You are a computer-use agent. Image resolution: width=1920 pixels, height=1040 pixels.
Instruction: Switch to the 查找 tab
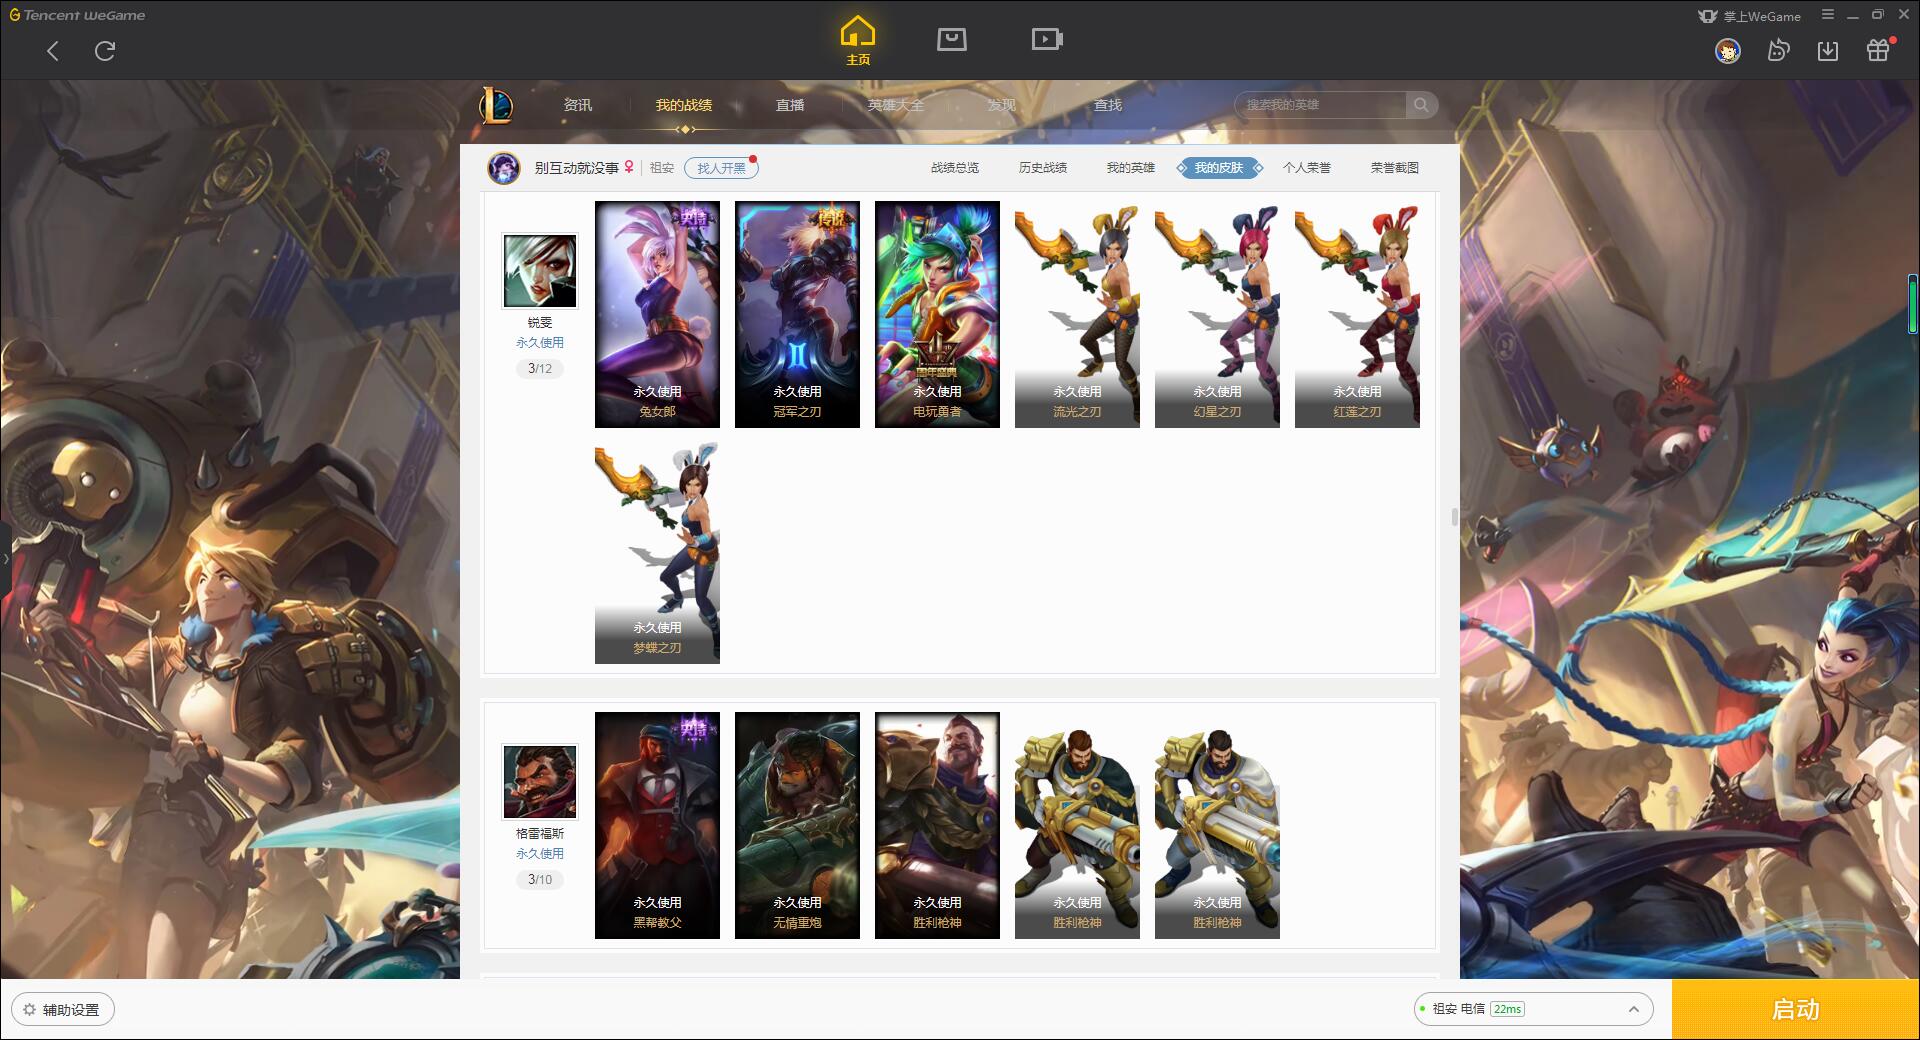coord(1108,105)
